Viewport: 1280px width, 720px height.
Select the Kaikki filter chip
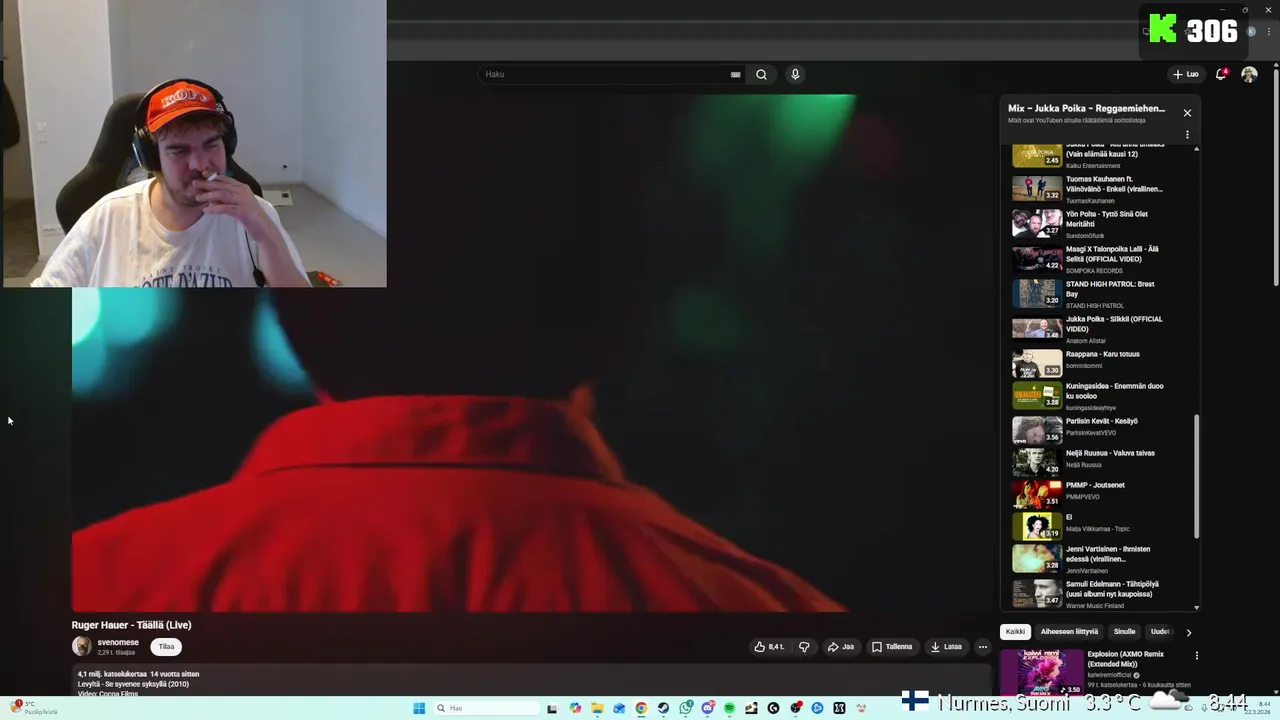tap(1015, 632)
